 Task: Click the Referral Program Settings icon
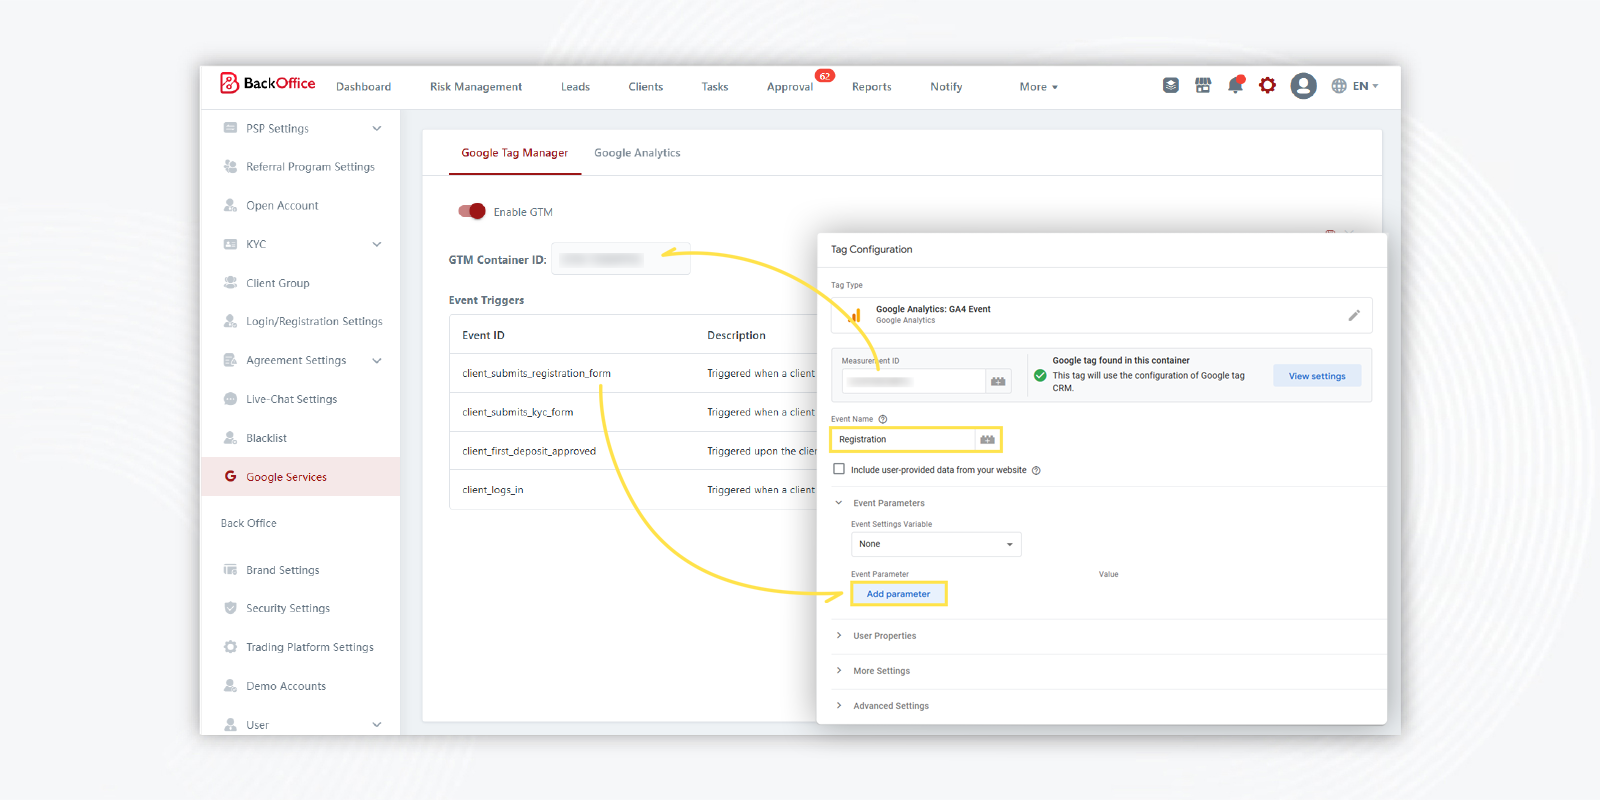click(230, 167)
